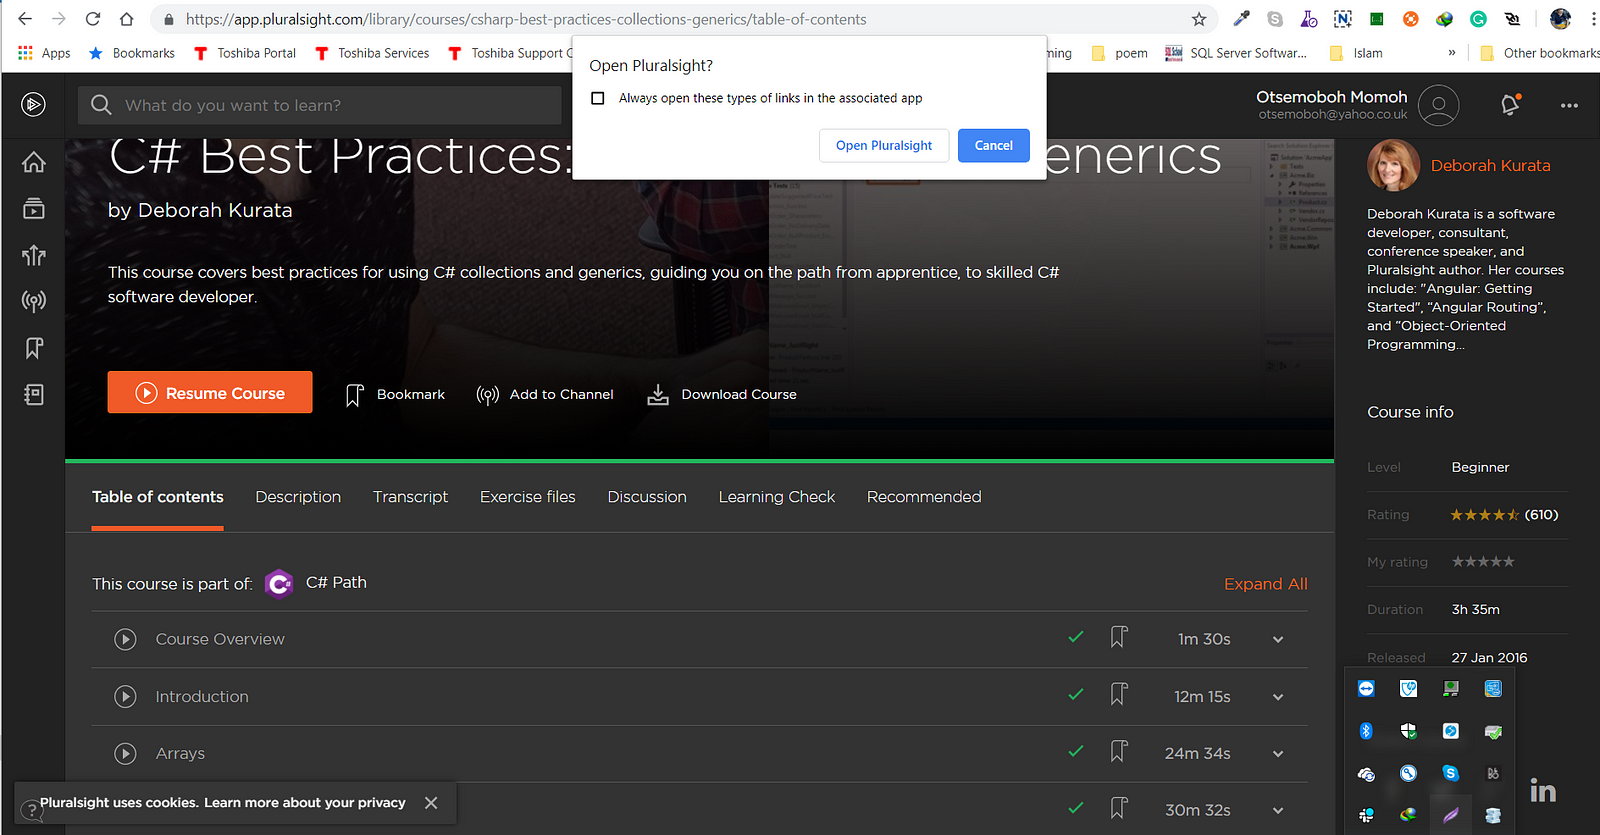
Task: Click the LinkedIn share icon
Action: [x=1543, y=791]
